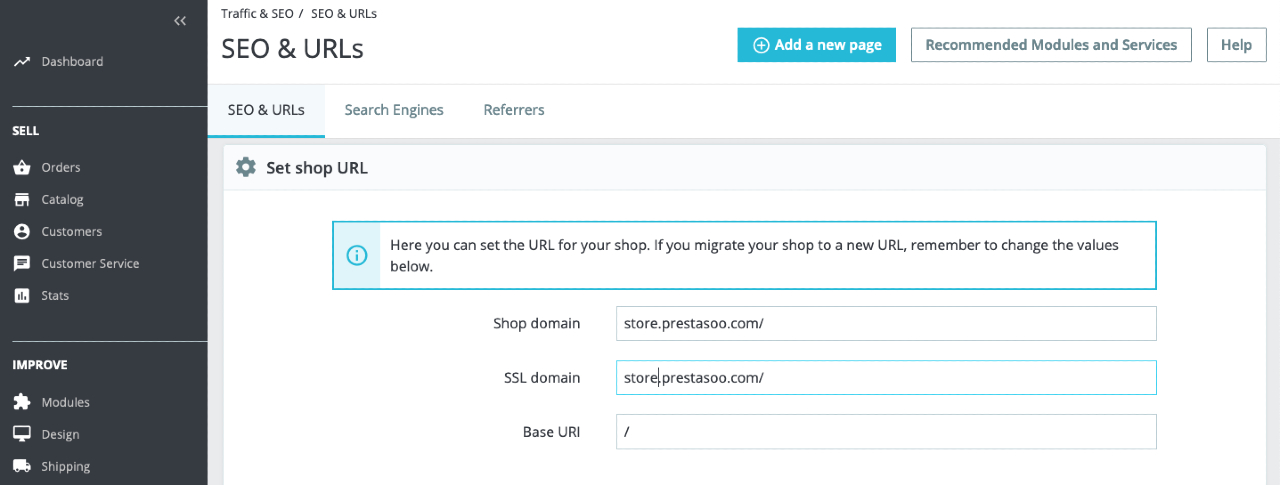Click the Set shop URL panel heading

pyautogui.click(x=317, y=168)
